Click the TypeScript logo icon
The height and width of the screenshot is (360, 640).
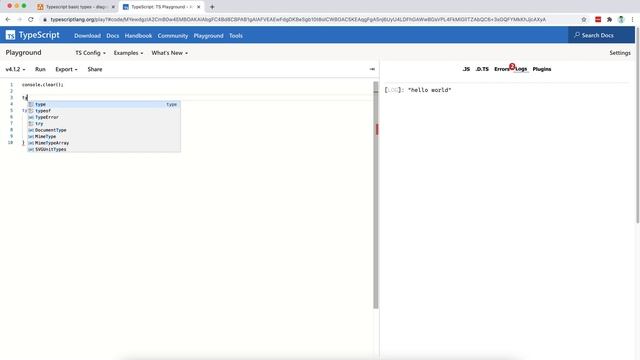tap(10, 36)
